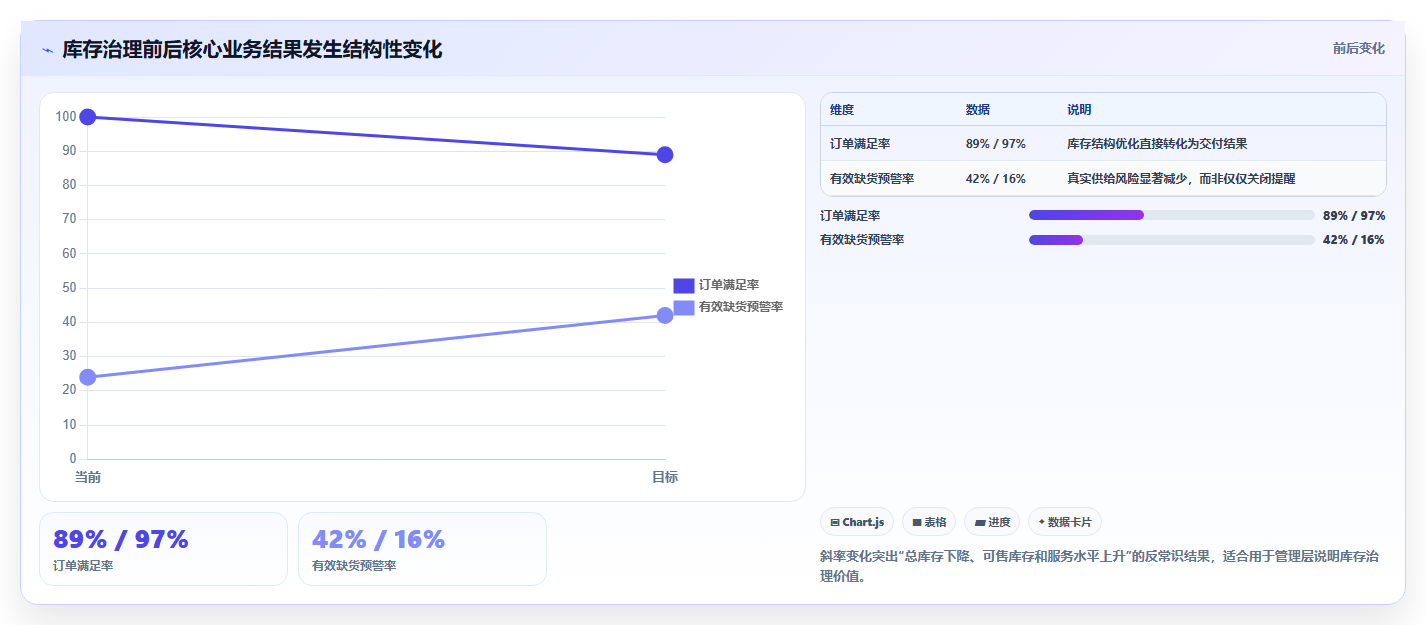The height and width of the screenshot is (625, 1426).
Task: Click the 有效缺货预警率 progress bar
Action: pyautogui.click(x=1172, y=239)
